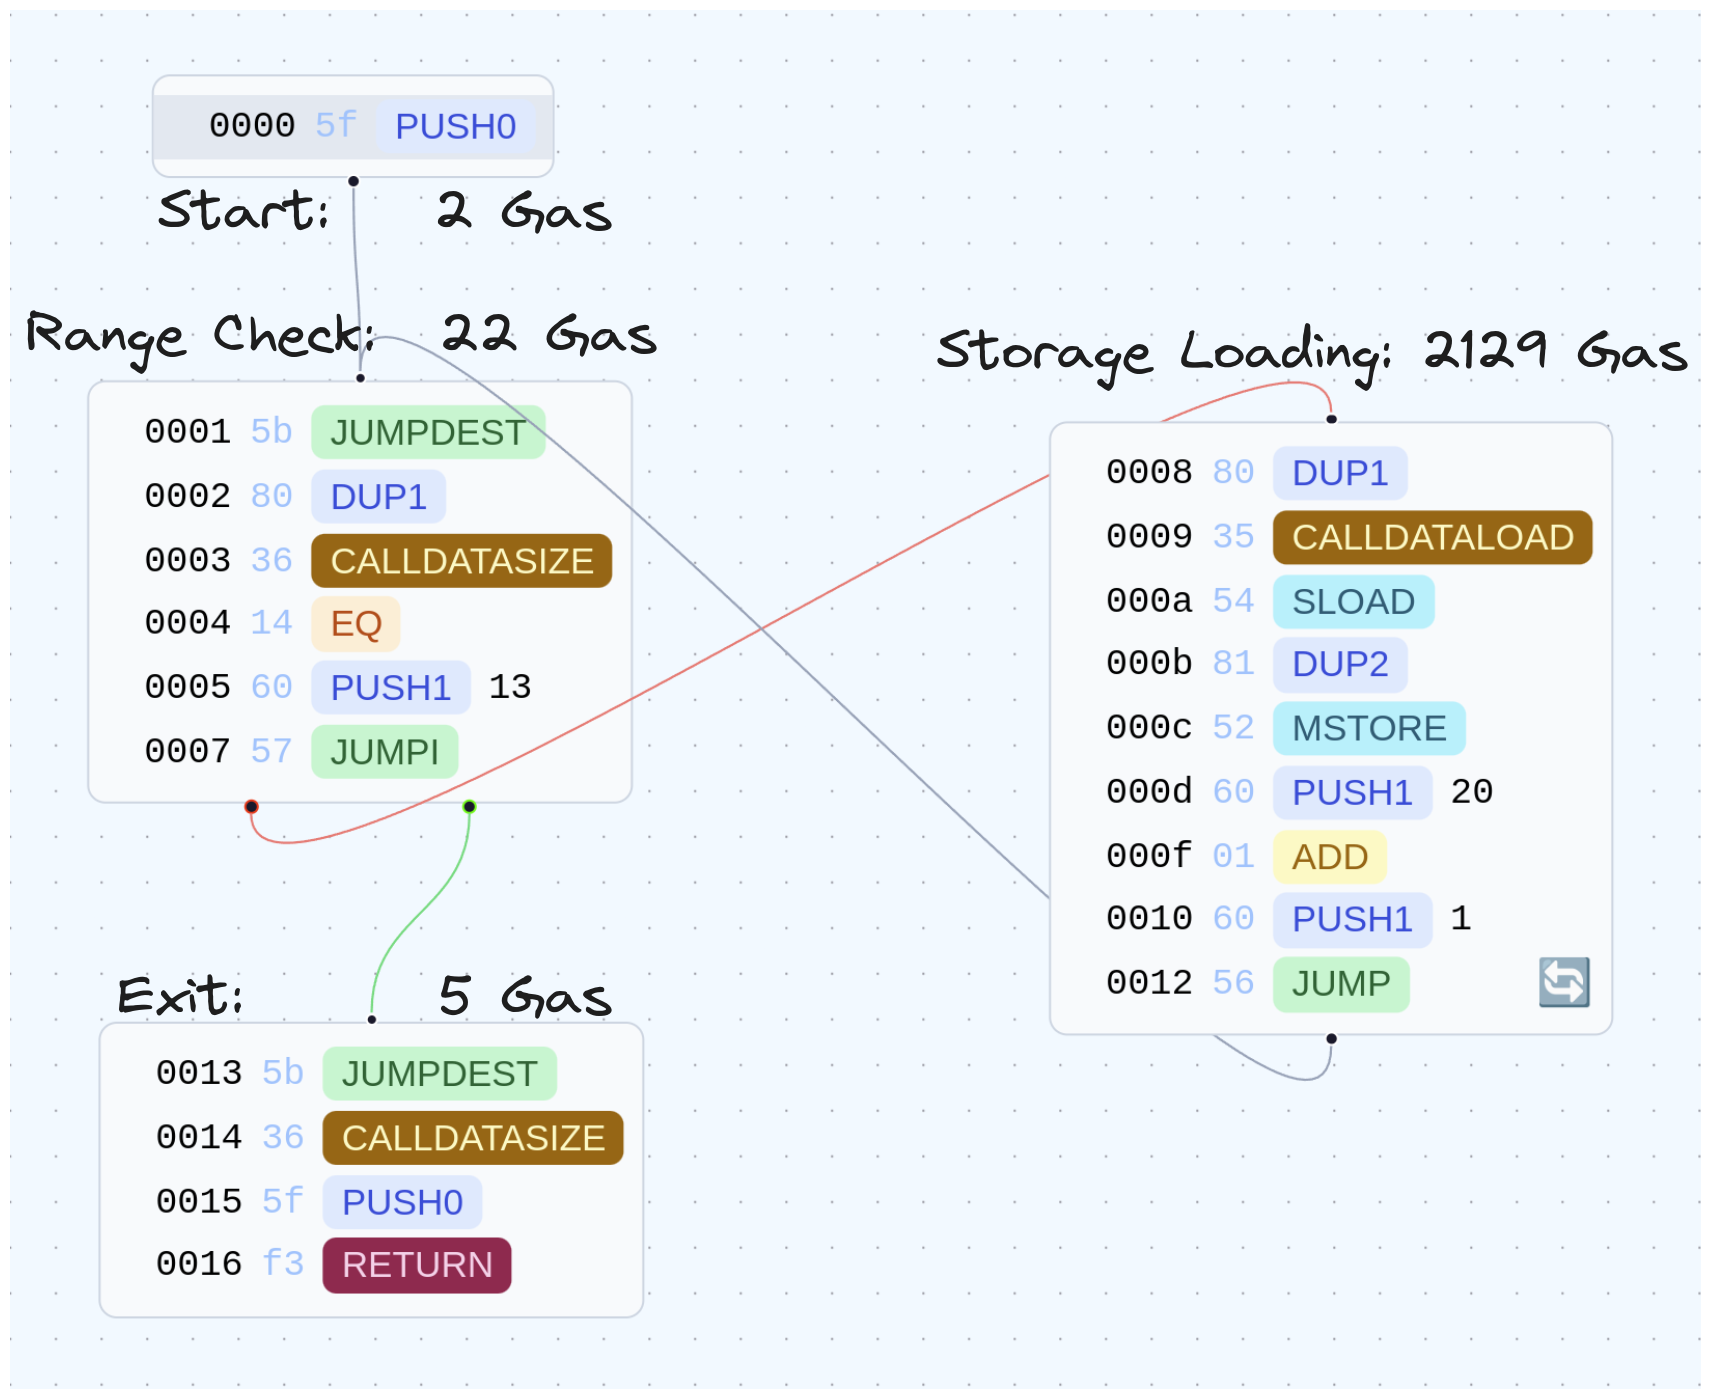Click the 'Start:' annotation label
1711x1399 pixels.
click(x=243, y=211)
